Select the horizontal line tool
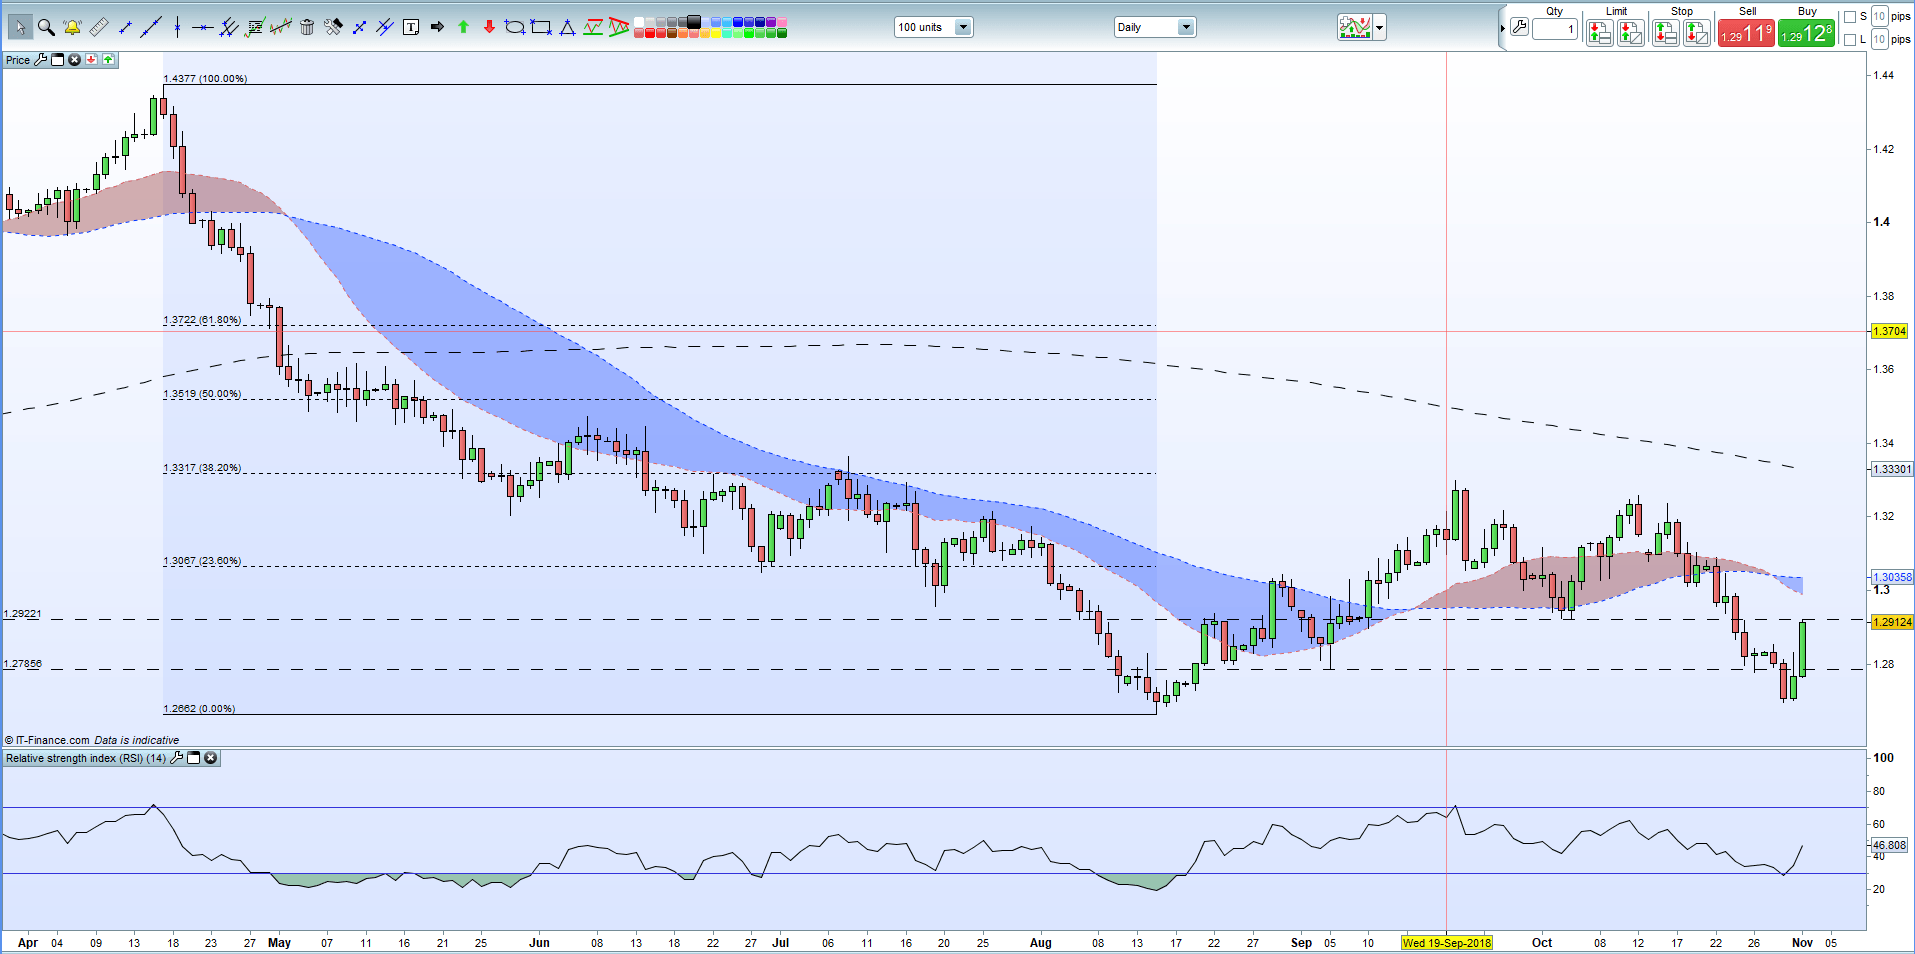Screen dimensions: 1915x954 tap(203, 27)
